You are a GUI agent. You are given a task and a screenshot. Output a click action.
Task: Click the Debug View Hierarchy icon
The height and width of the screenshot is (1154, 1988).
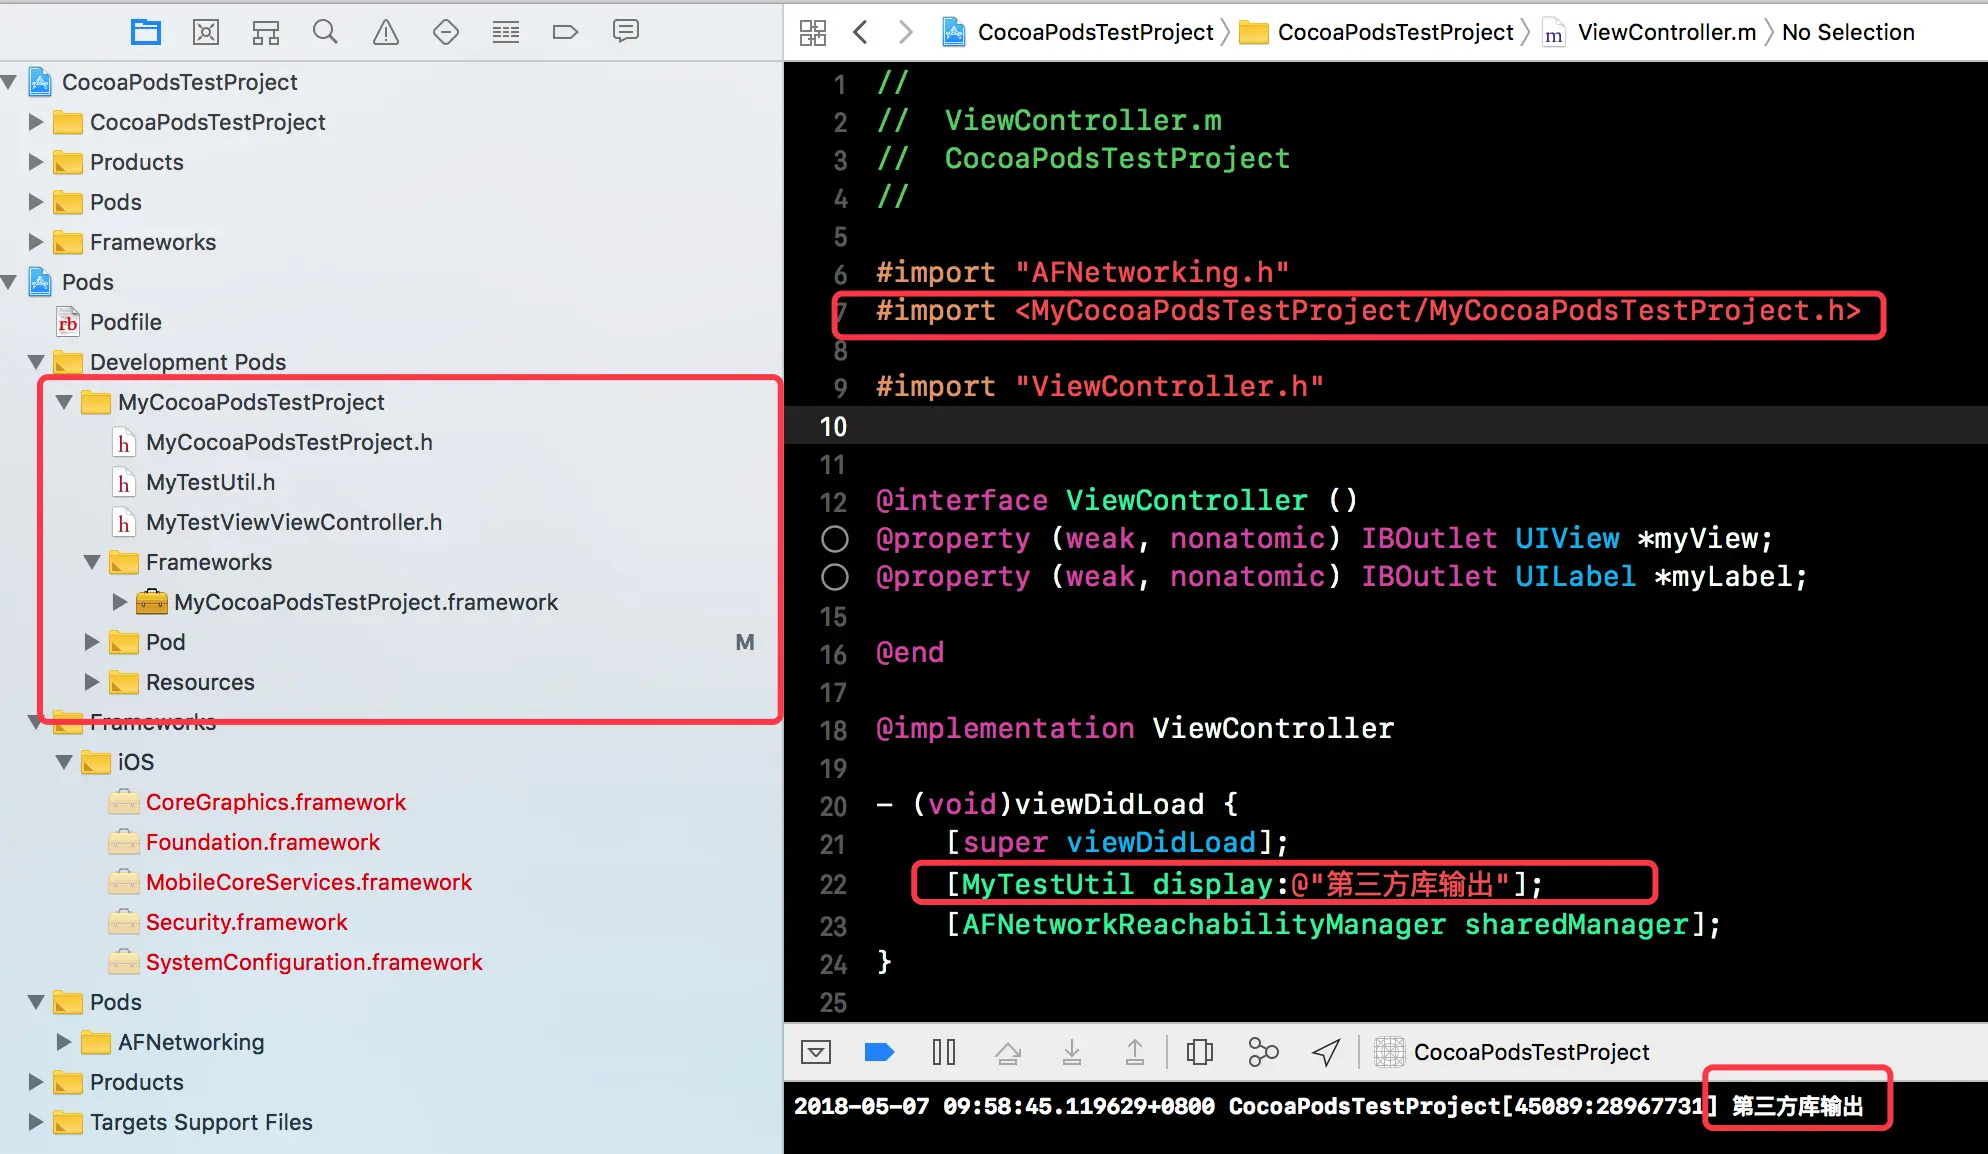1199,1052
